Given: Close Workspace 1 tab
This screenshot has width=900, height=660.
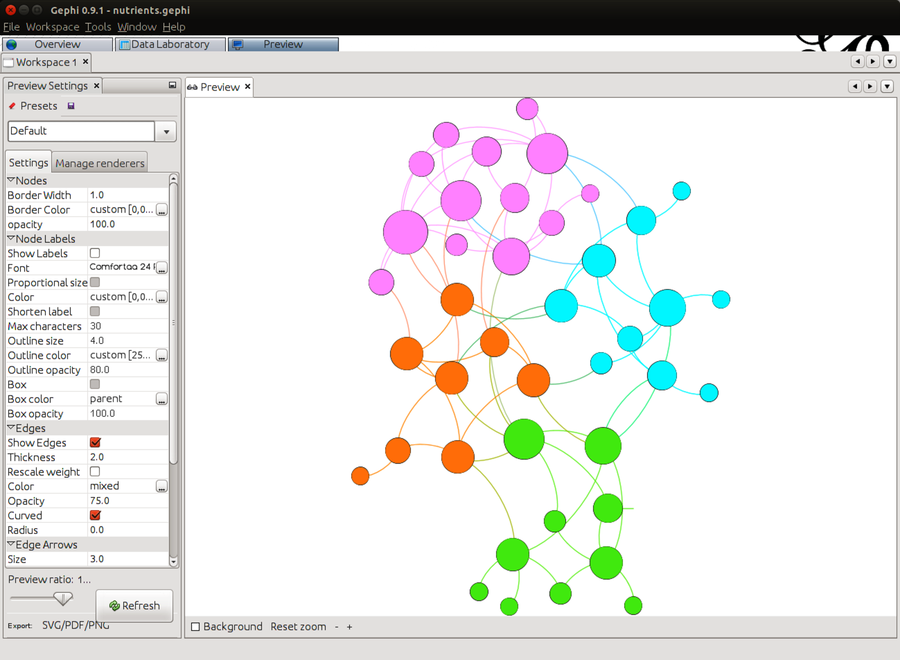Looking at the screenshot, I should (x=86, y=61).
